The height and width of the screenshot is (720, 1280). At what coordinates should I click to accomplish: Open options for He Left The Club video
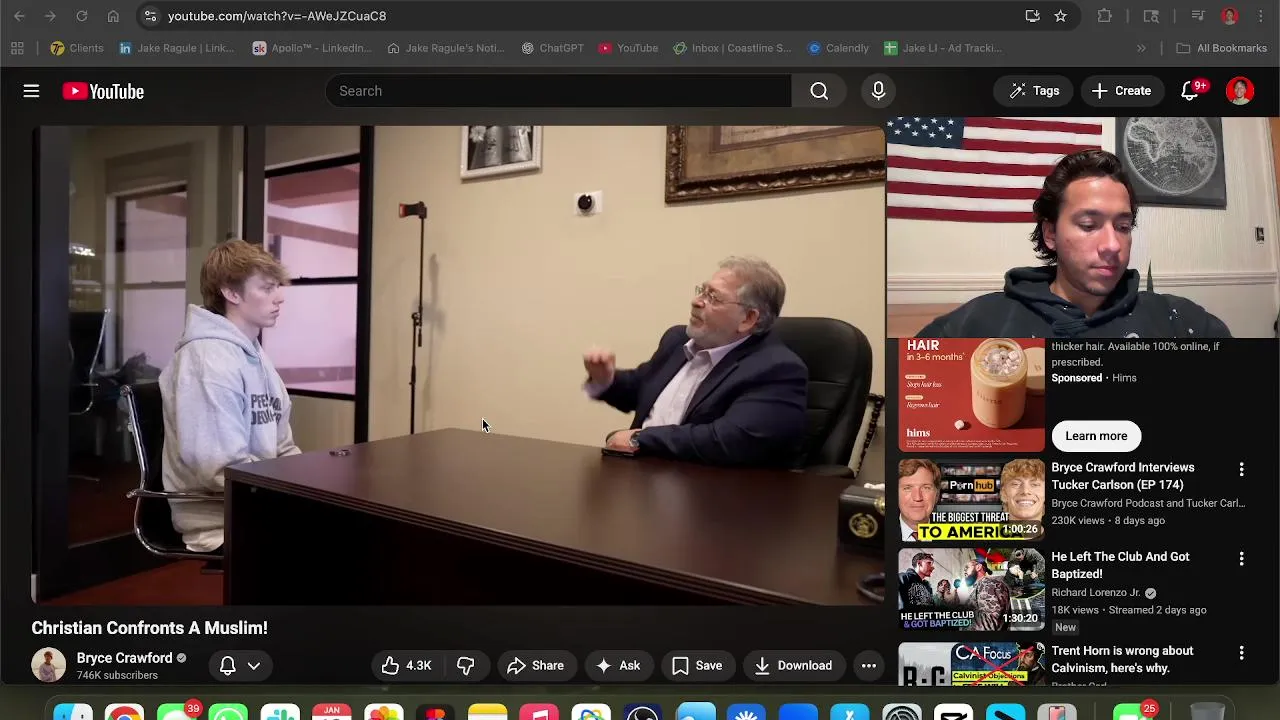coord(1241,559)
